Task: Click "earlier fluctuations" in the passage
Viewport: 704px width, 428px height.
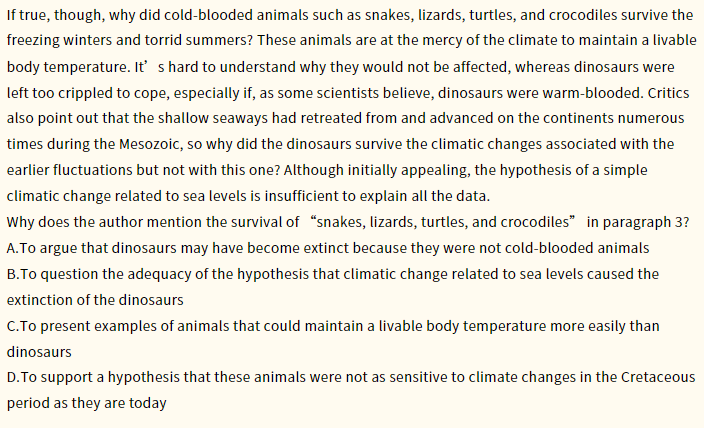Action: tap(70, 170)
